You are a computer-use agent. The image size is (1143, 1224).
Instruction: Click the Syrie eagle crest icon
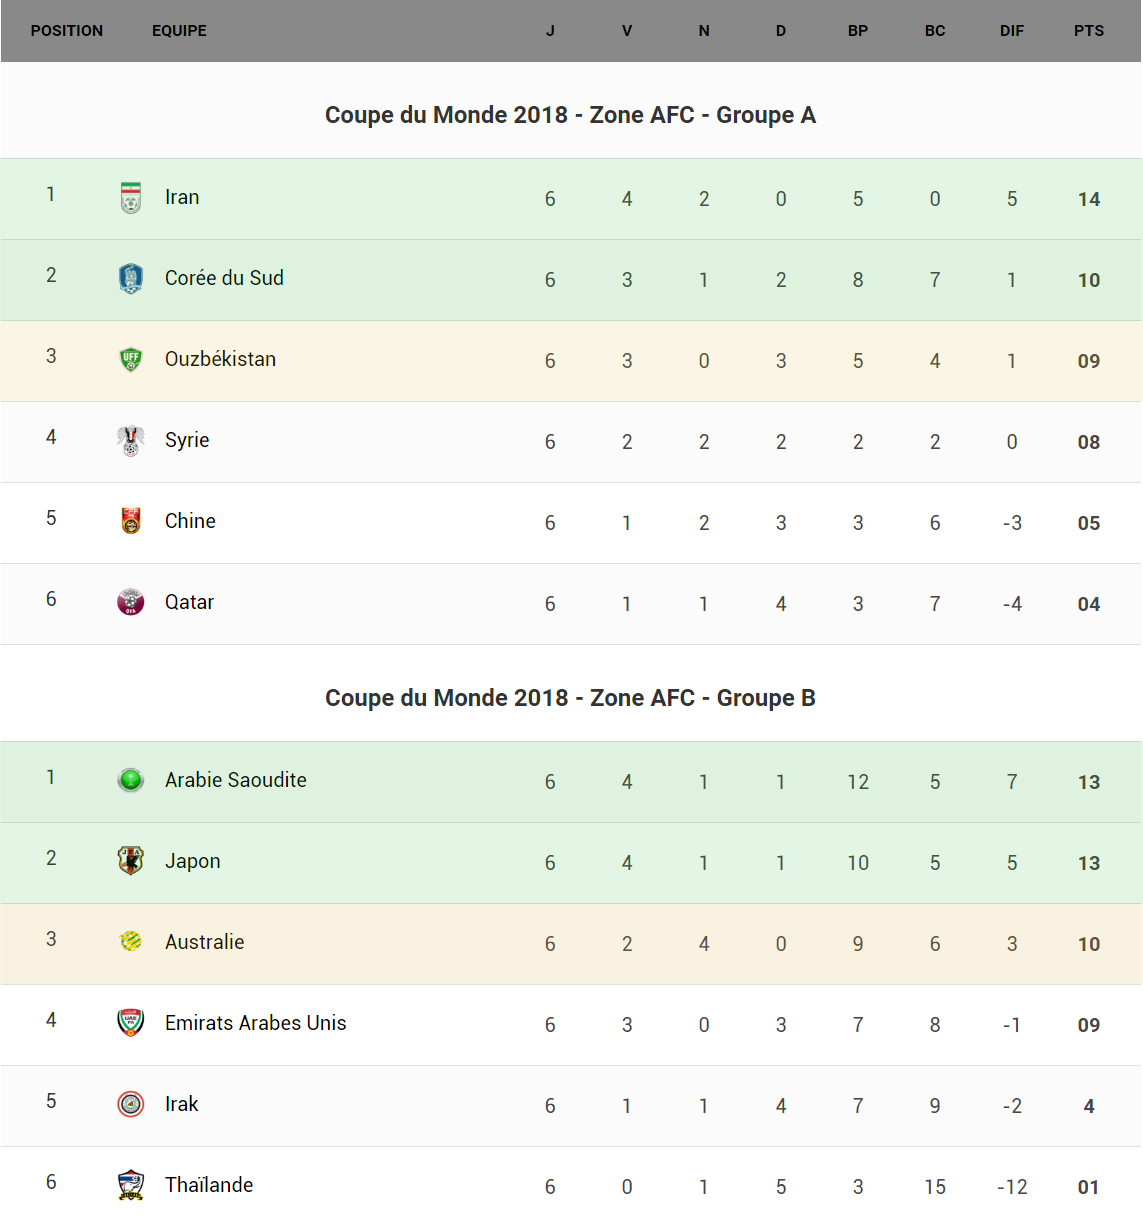(131, 440)
